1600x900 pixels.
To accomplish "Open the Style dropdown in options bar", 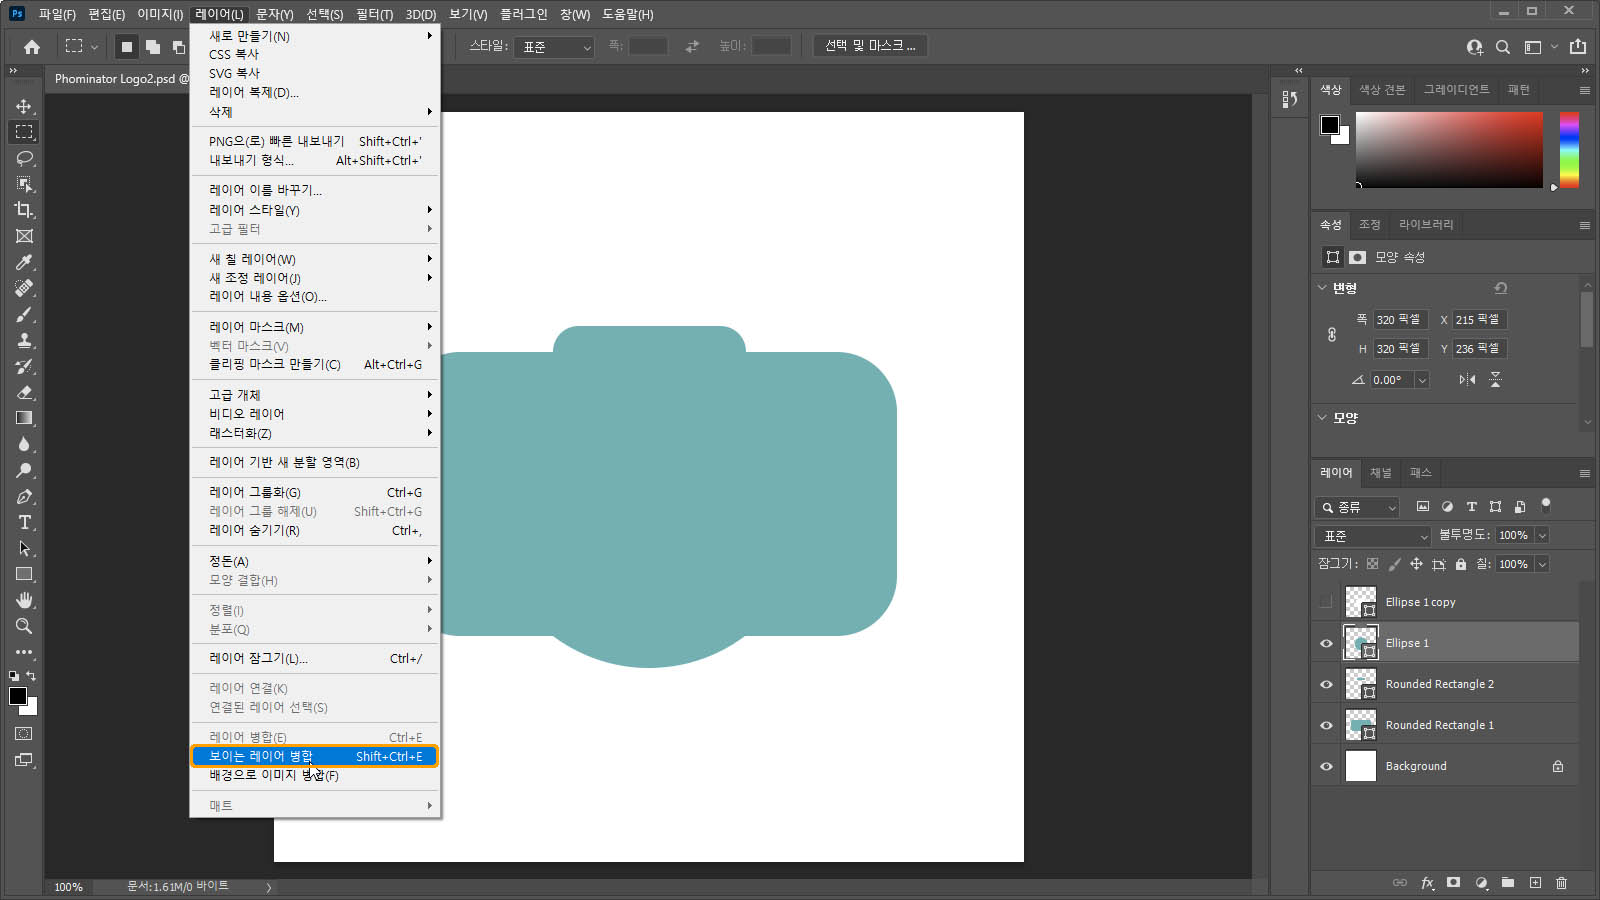I will [554, 47].
